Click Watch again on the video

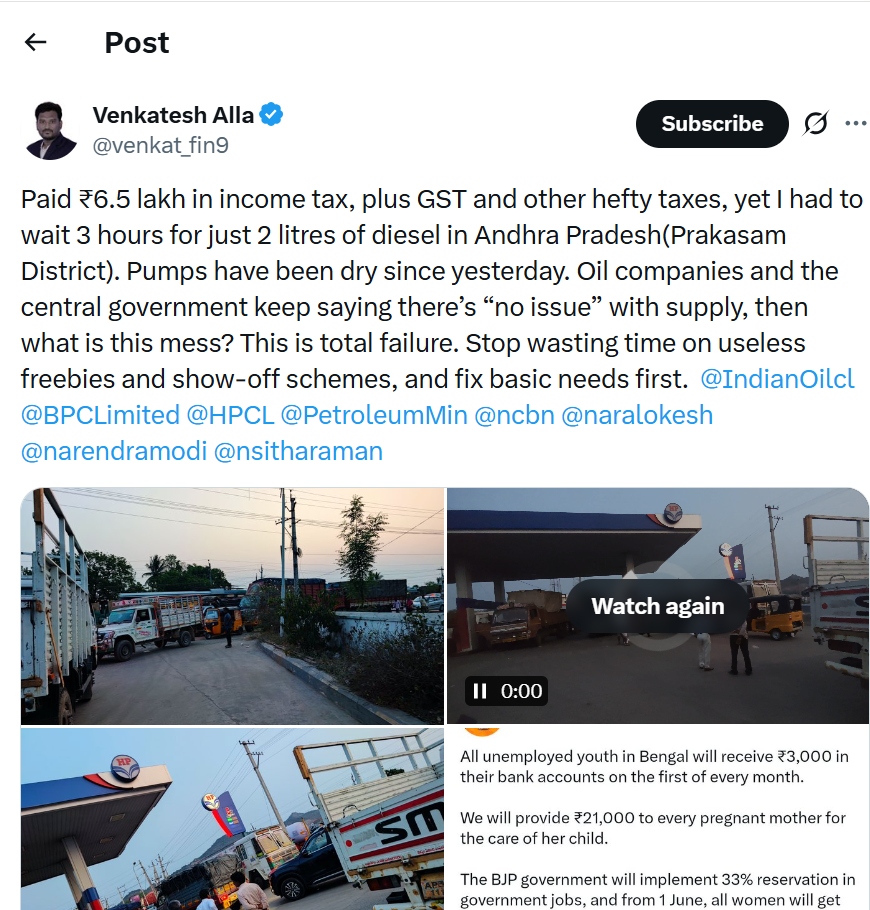[x=657, y=606]
